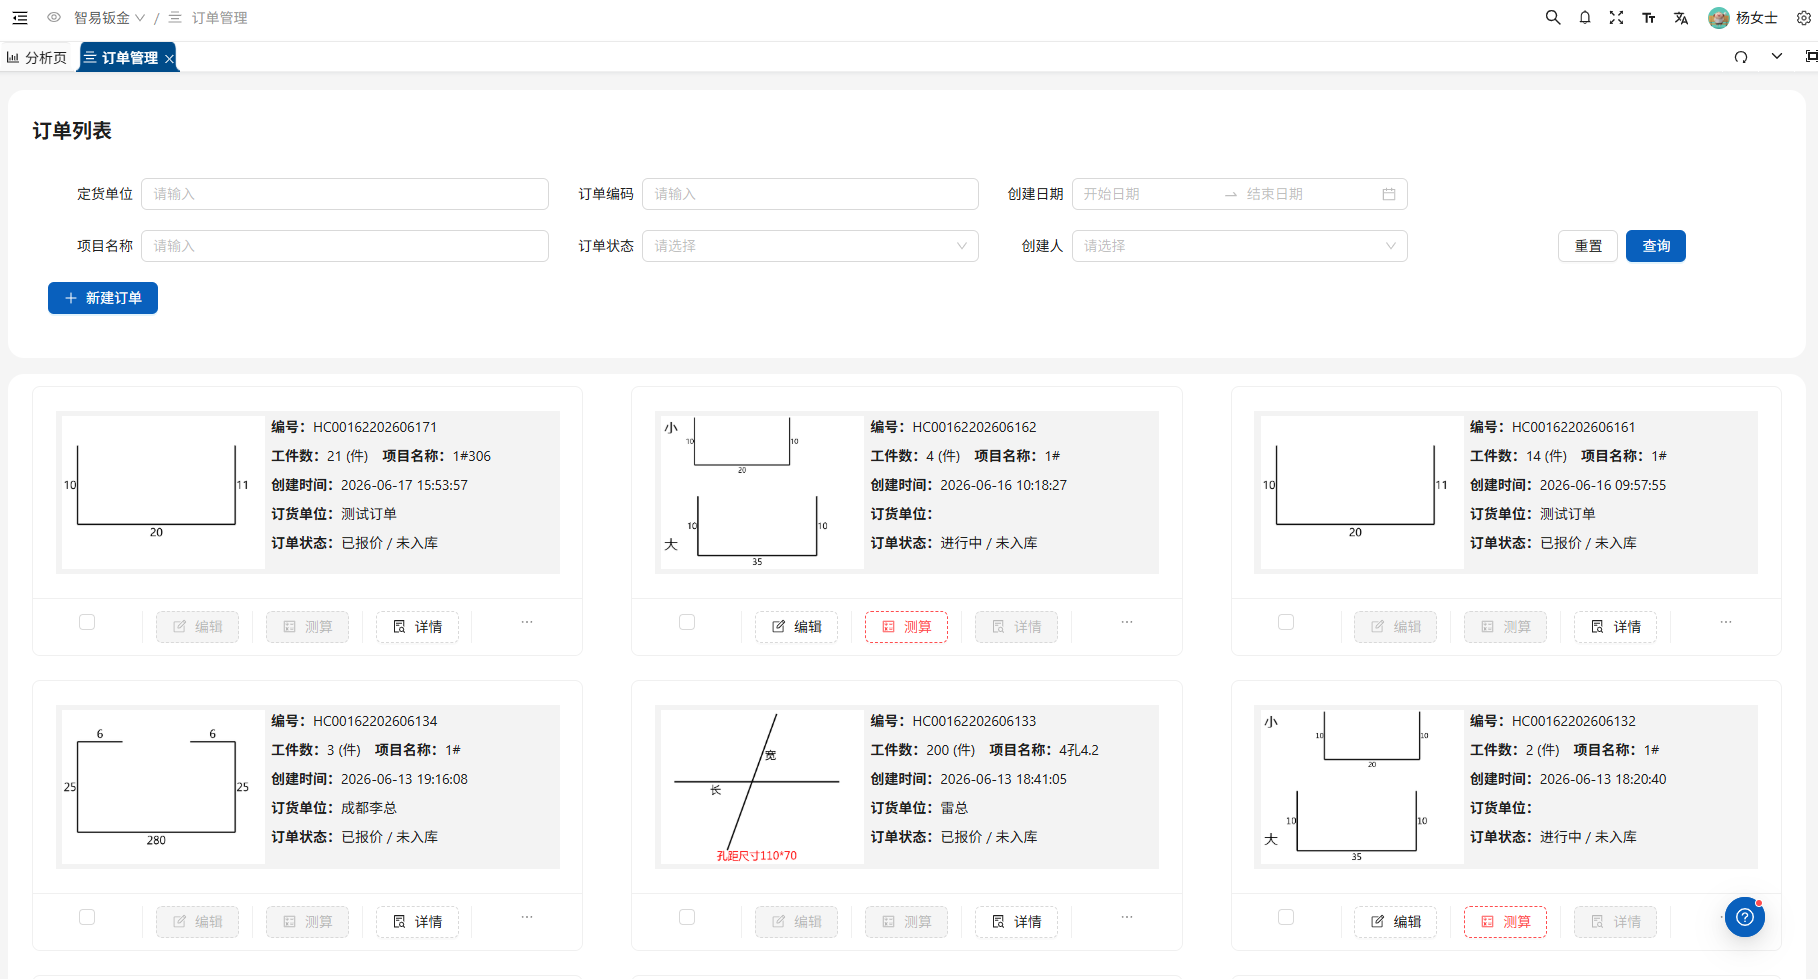Open 详情 for order HC00162202606161
The height and width of the screenshot is (979, 1818).
1616,627
